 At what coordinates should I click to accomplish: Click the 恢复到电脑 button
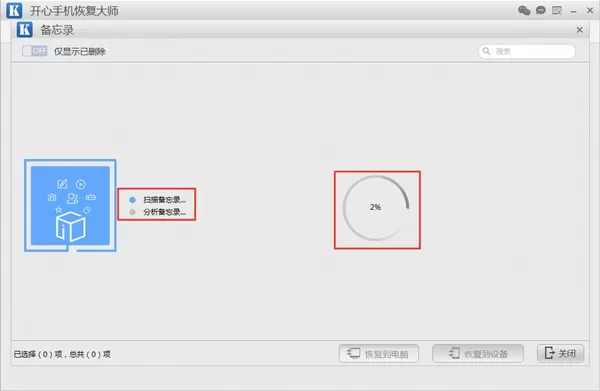pyautogui.click(x=378, y=354)
